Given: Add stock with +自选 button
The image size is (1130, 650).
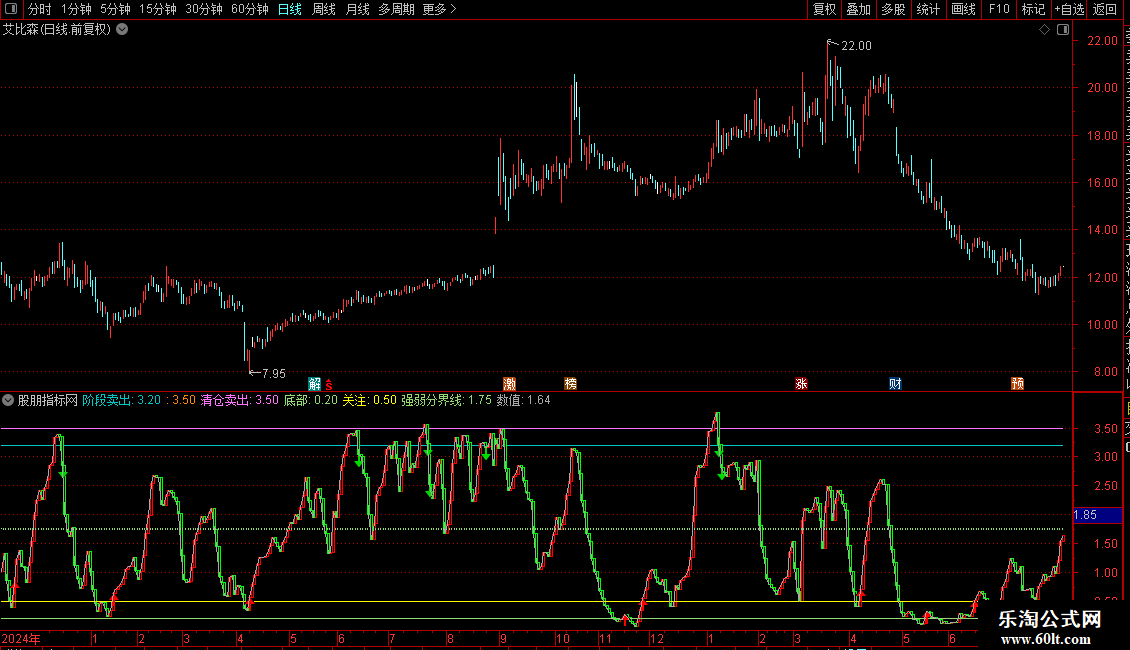Looking at the screenshot, I should coord(1069,9).
